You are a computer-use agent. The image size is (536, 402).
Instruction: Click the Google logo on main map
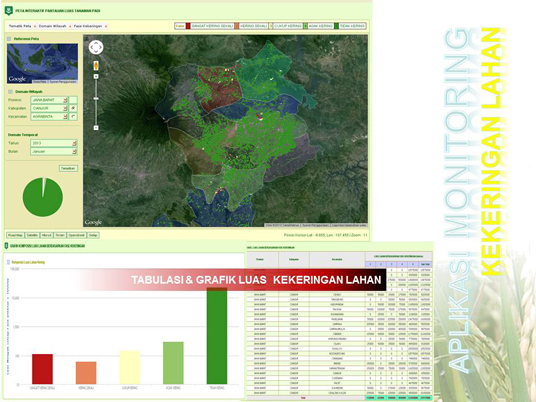[93, 223]
